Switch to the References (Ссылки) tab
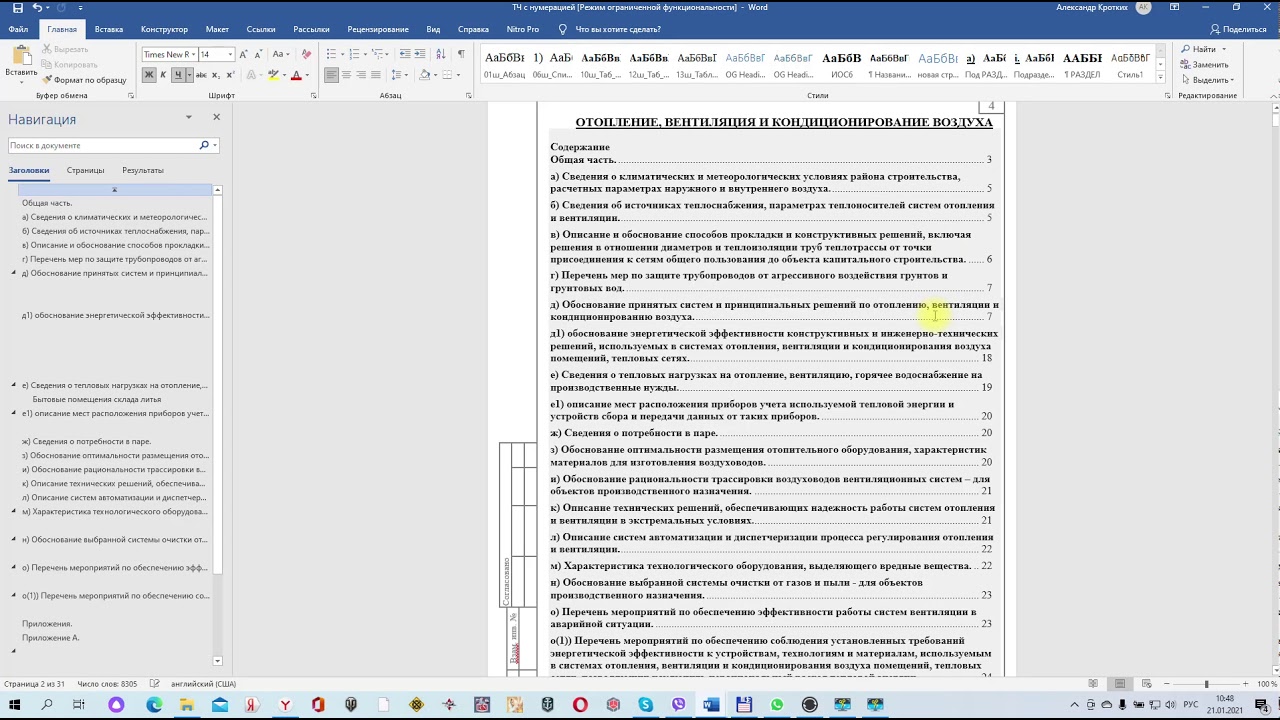Viewport: 1280px width, 720px height. tap(261, 29)
